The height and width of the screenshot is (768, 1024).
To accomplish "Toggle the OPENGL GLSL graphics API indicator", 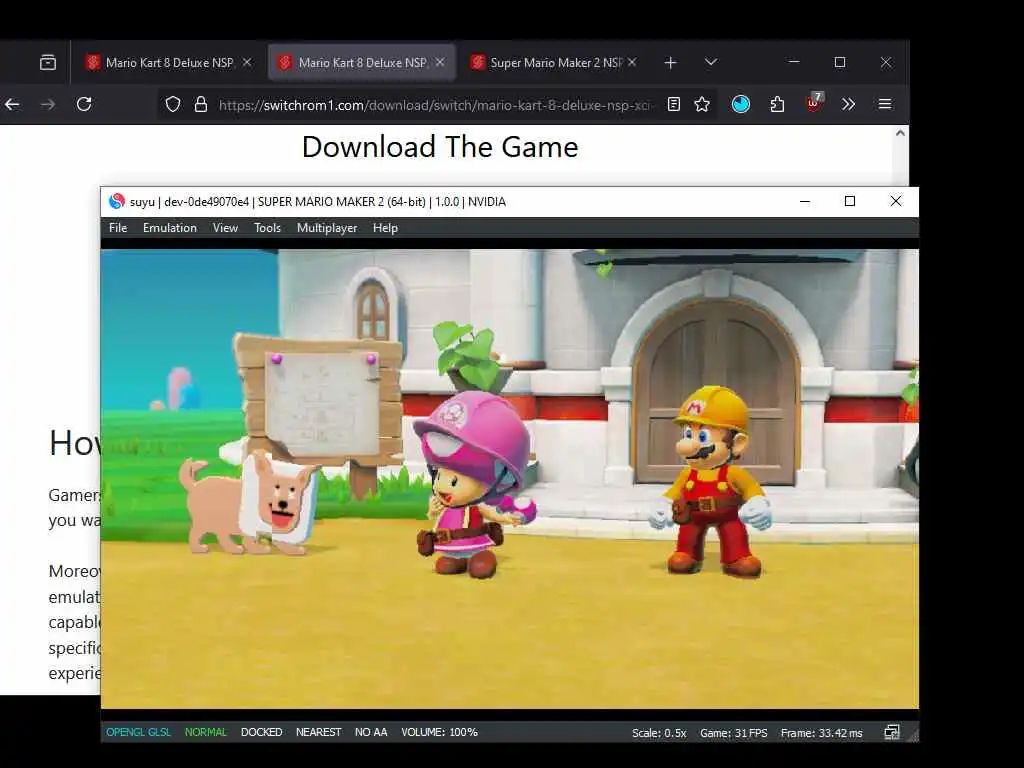I will coord(138,732).
